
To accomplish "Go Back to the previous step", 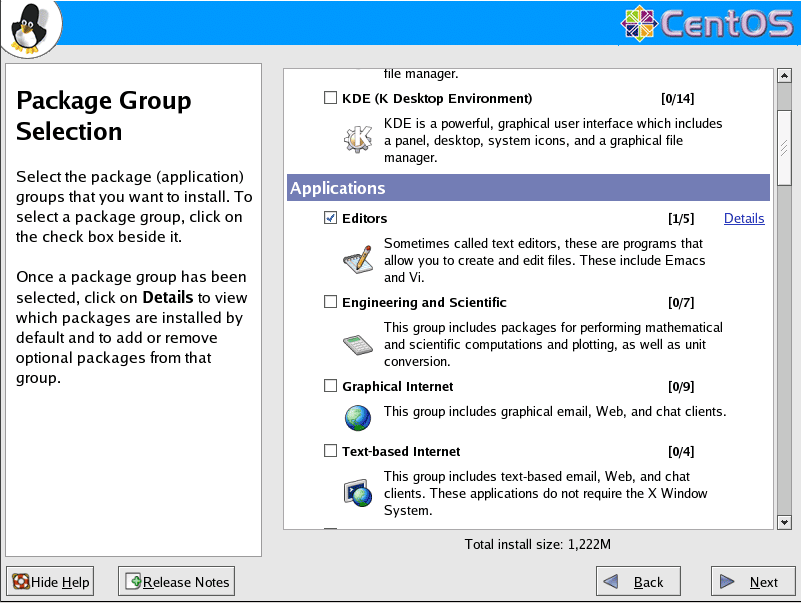I will click(x=638, y=582).
